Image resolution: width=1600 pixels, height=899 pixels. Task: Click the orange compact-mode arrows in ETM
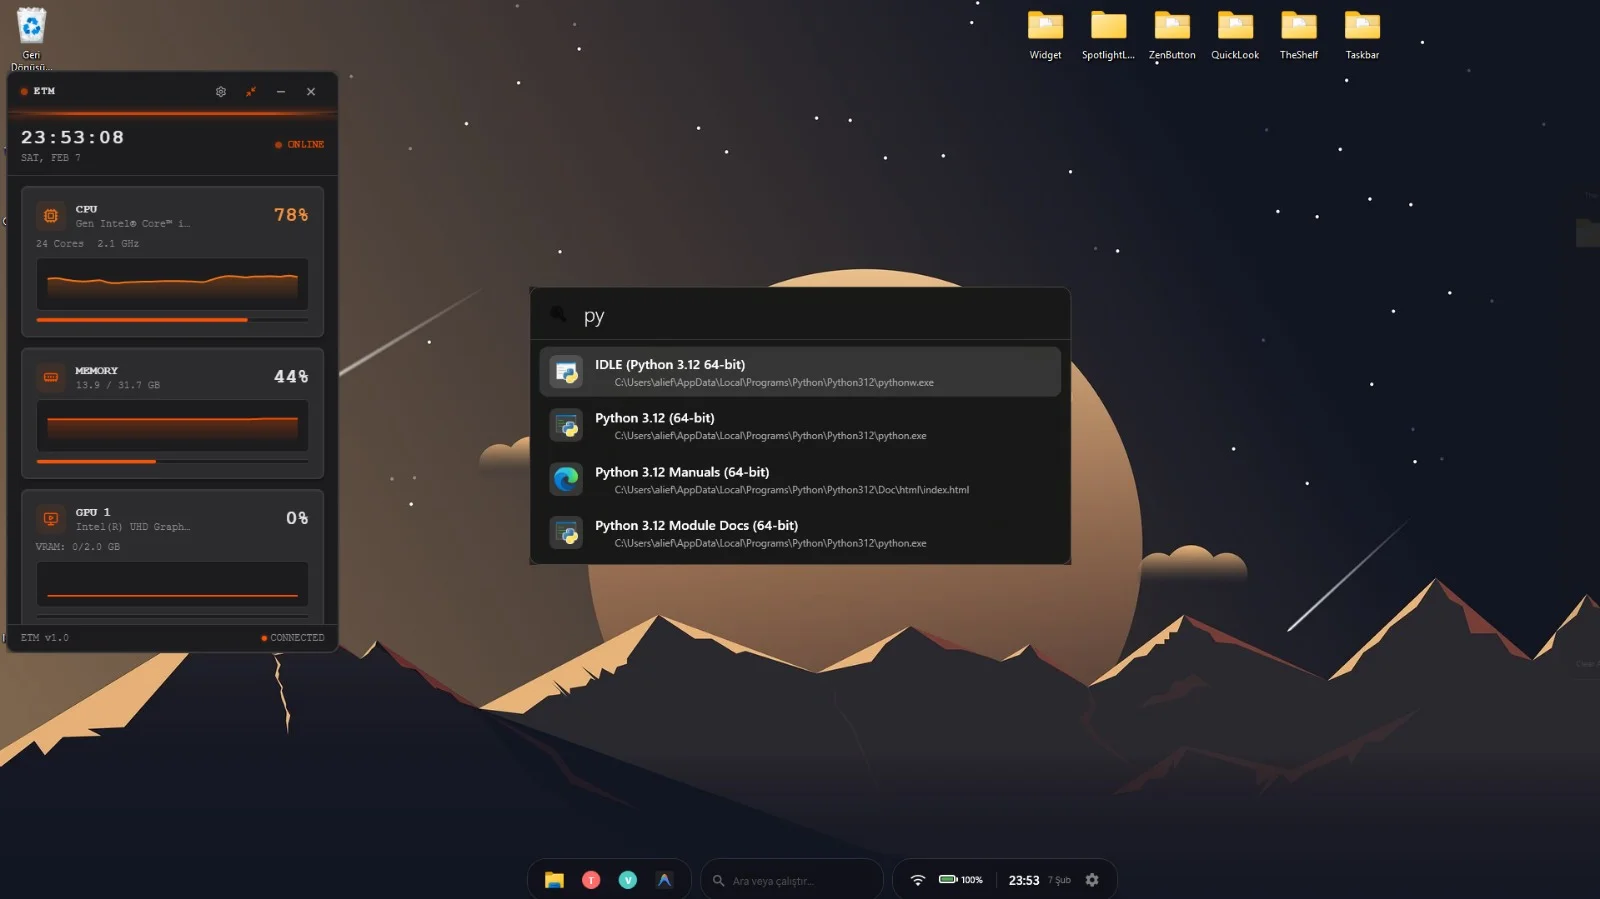click(251, 92)
